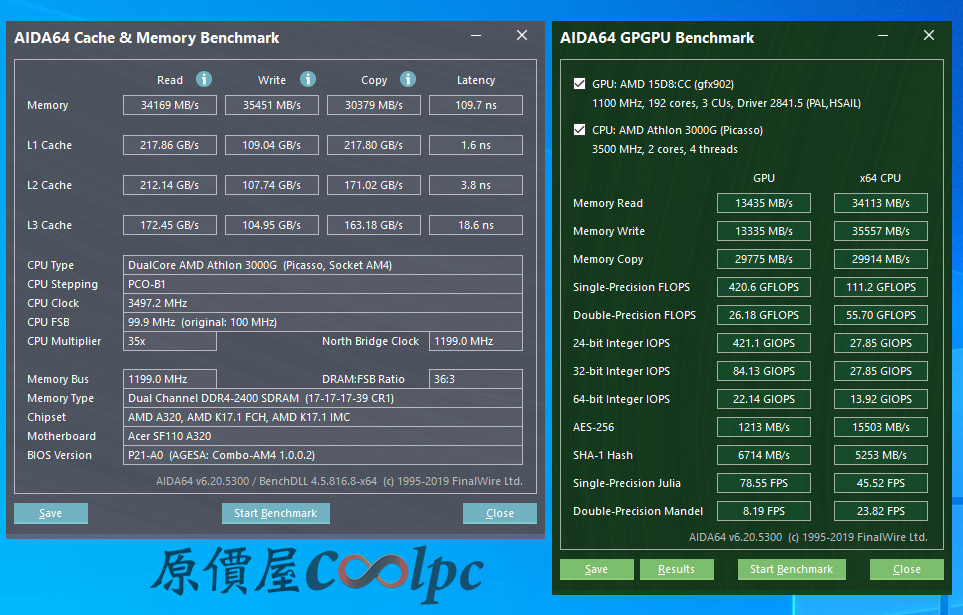Select CPU Double-Precision Mandel 23.82 FPS
The image size is (963, 615).
tap(881, 511)
